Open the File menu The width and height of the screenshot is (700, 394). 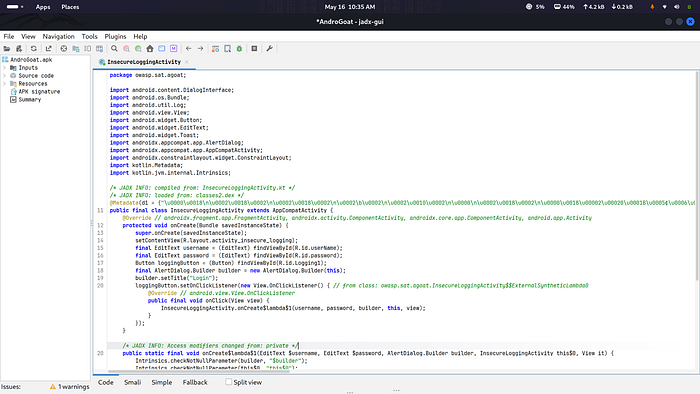pyautogui.click(x=9, y=37)
